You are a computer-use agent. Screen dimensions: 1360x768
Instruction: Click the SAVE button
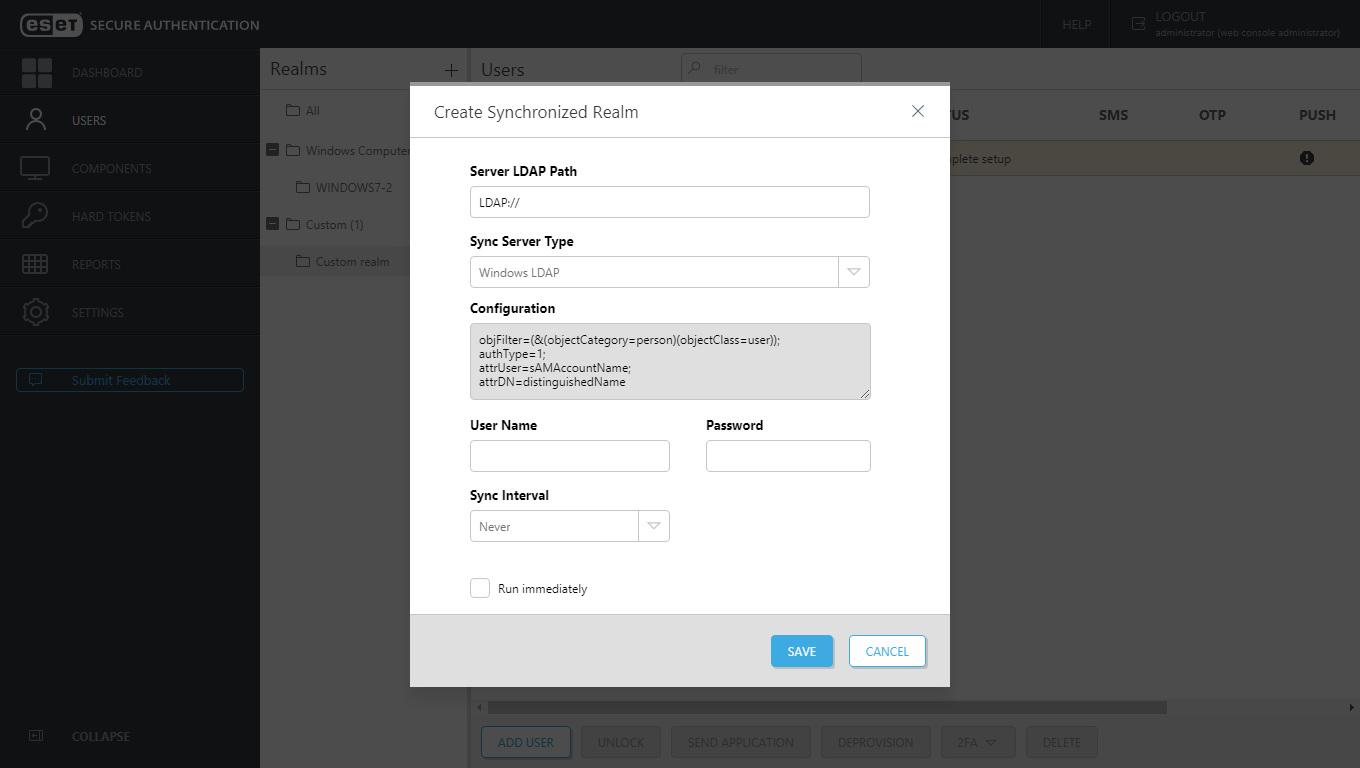pos(801,651)
